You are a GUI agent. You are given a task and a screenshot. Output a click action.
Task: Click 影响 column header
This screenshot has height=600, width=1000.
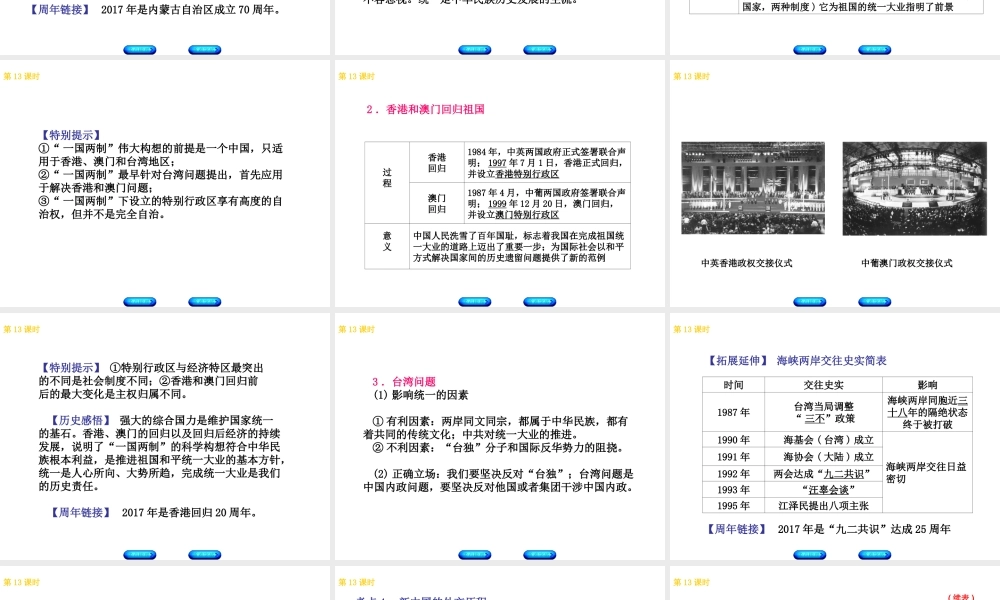coord(927,384)
